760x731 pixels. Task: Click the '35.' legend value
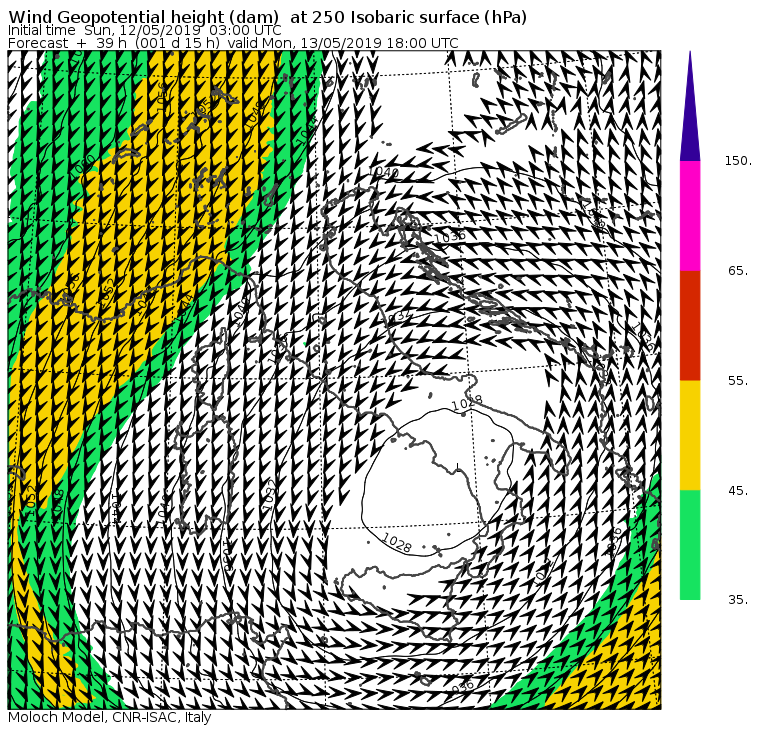pyautogui.click(x=738, y=600)
